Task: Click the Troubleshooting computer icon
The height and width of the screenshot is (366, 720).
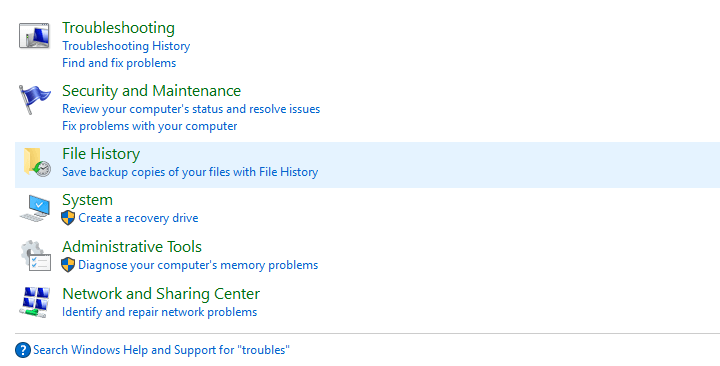Action: [34, 35]
